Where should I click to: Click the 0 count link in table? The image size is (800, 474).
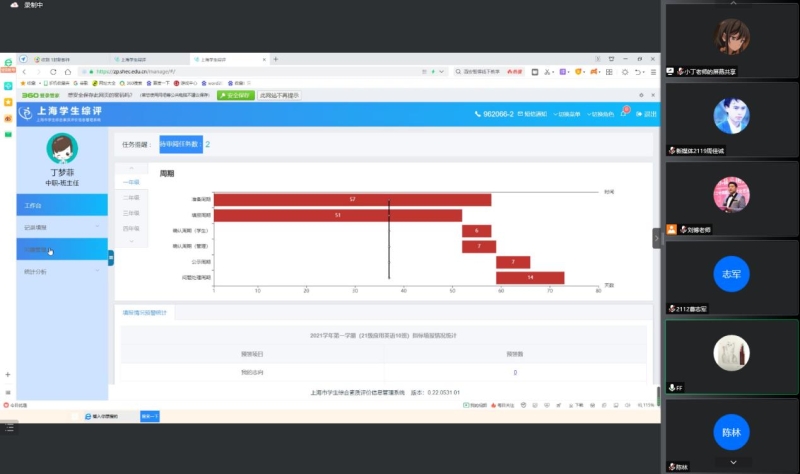[515, 372]
